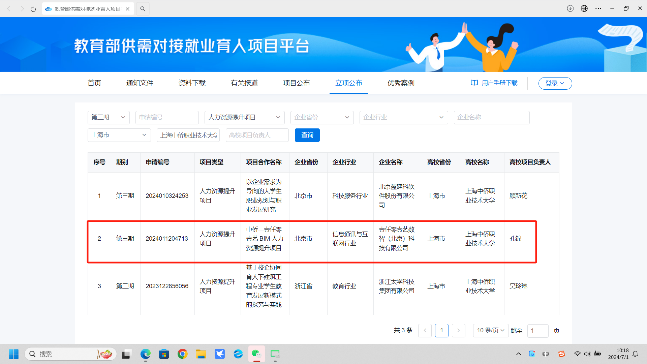
Task: Launch Google Chrome from the taskbar
Action: pyautogui.click(x=182, y=354)
